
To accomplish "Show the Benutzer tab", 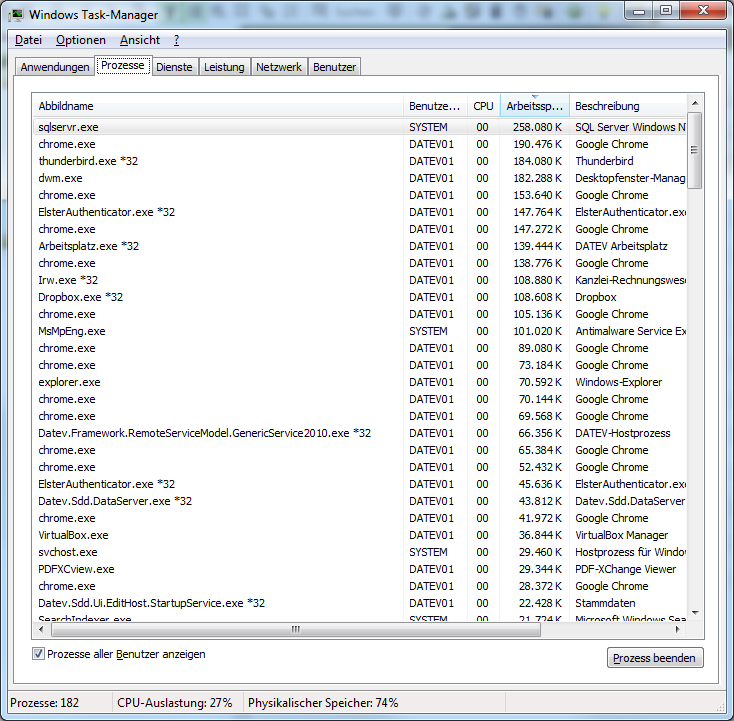I will [x=334, y=67].
